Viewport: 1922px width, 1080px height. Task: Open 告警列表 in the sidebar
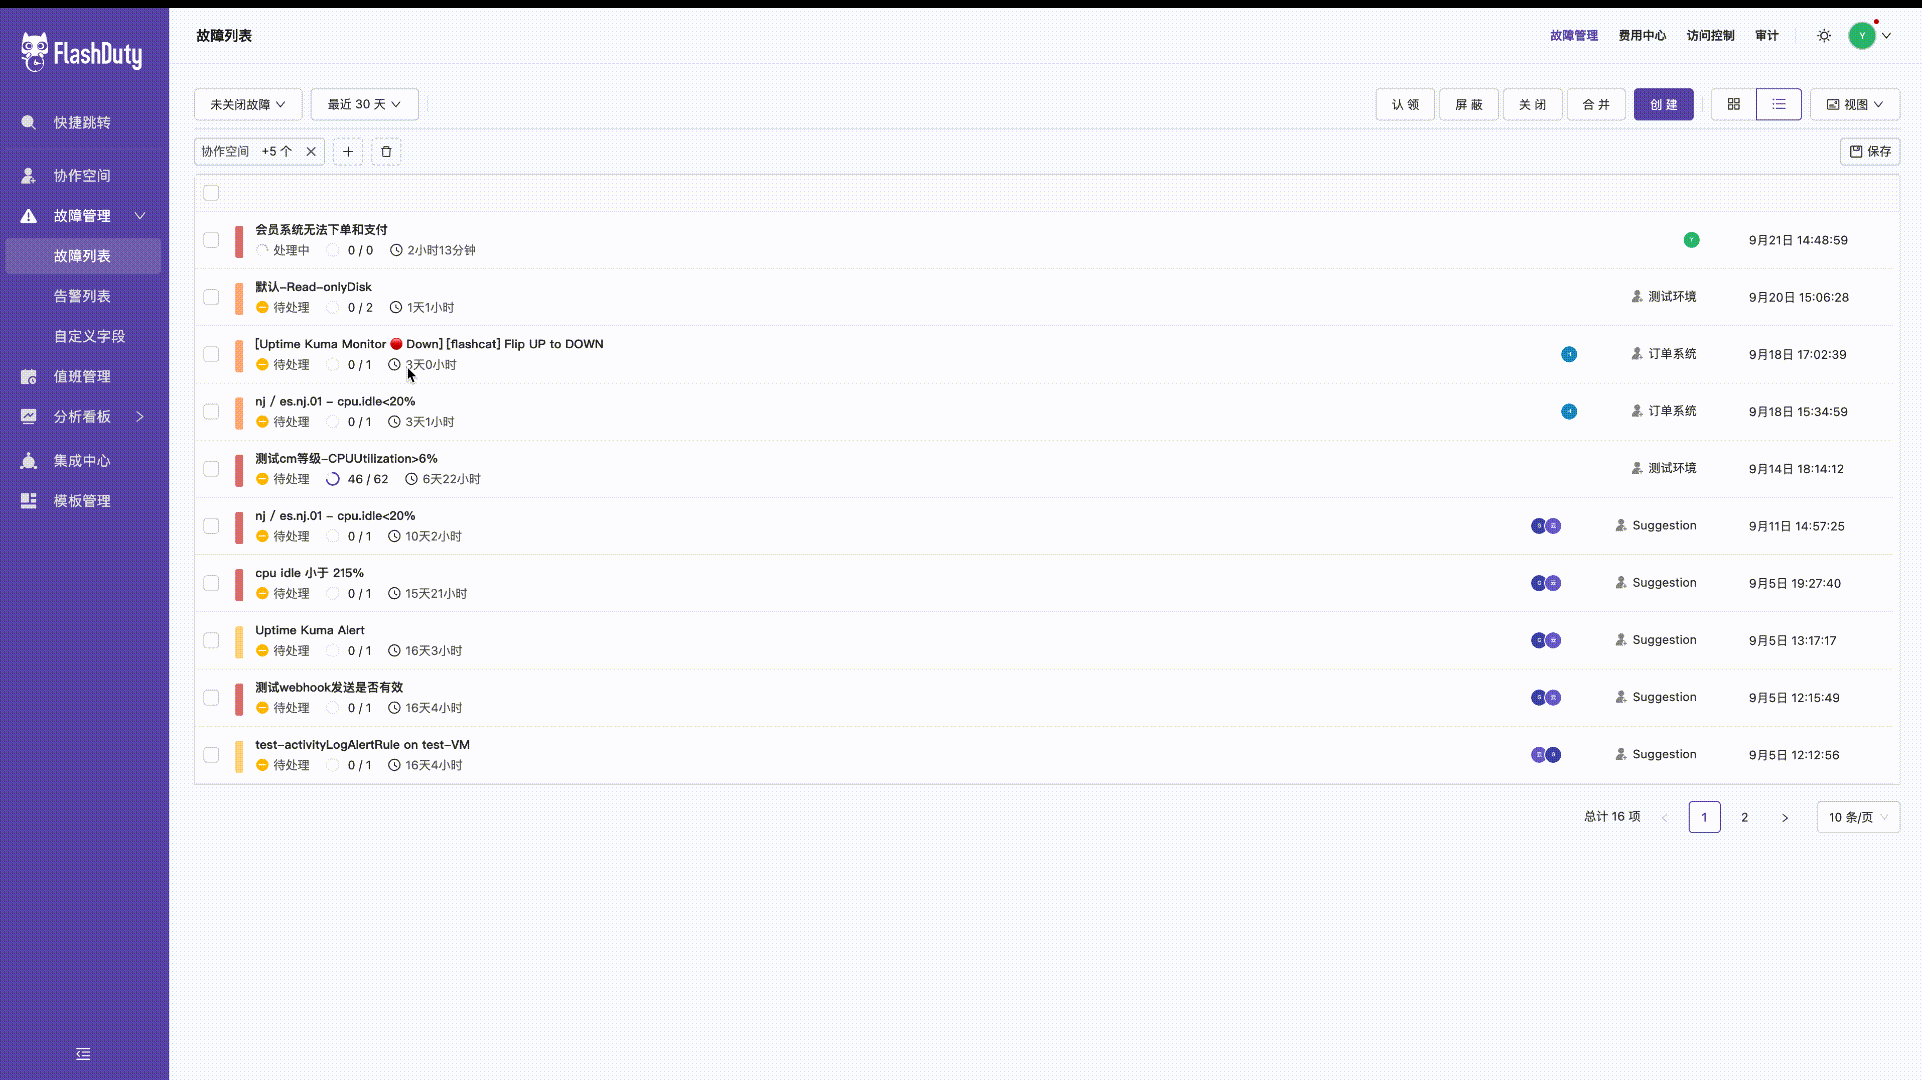82,296
